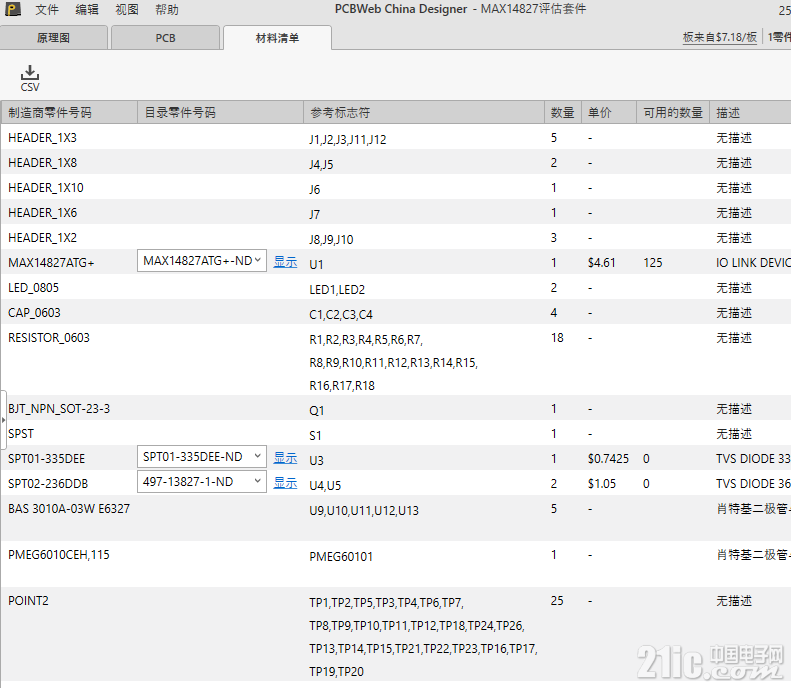
Task: Select the POINT2 part row
Action: 396,635
